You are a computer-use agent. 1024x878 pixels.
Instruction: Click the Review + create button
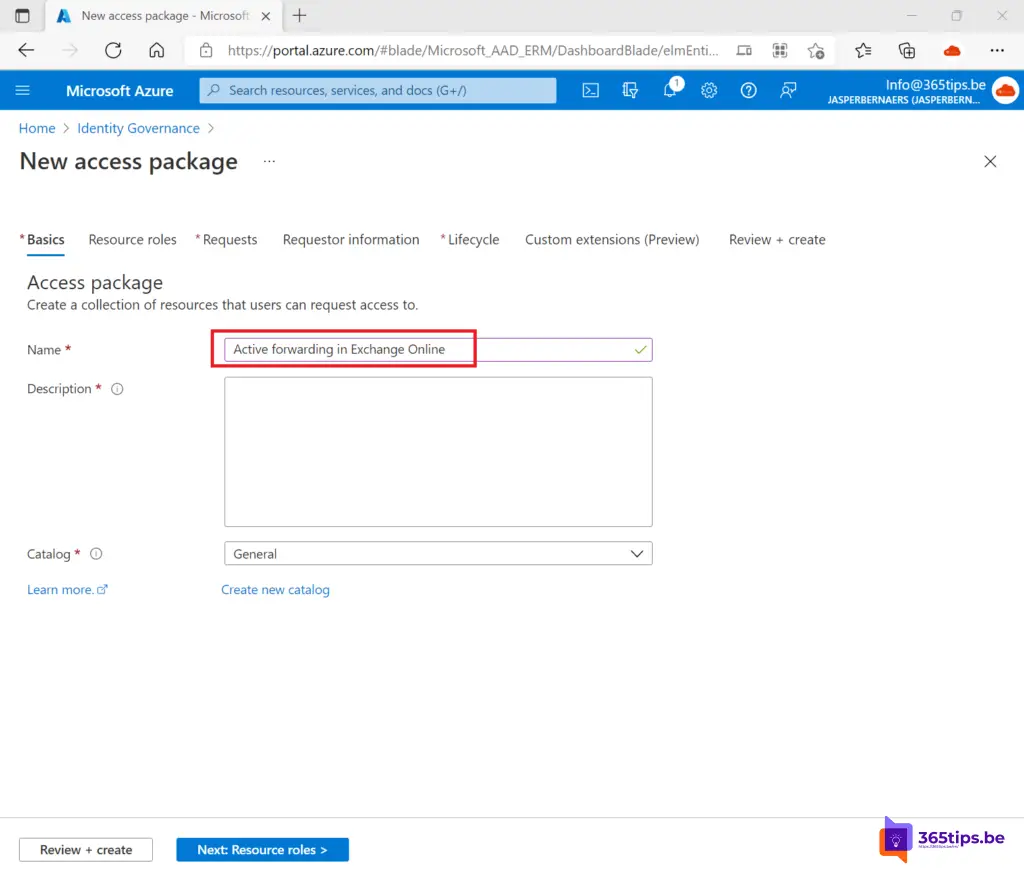point(86,850)
